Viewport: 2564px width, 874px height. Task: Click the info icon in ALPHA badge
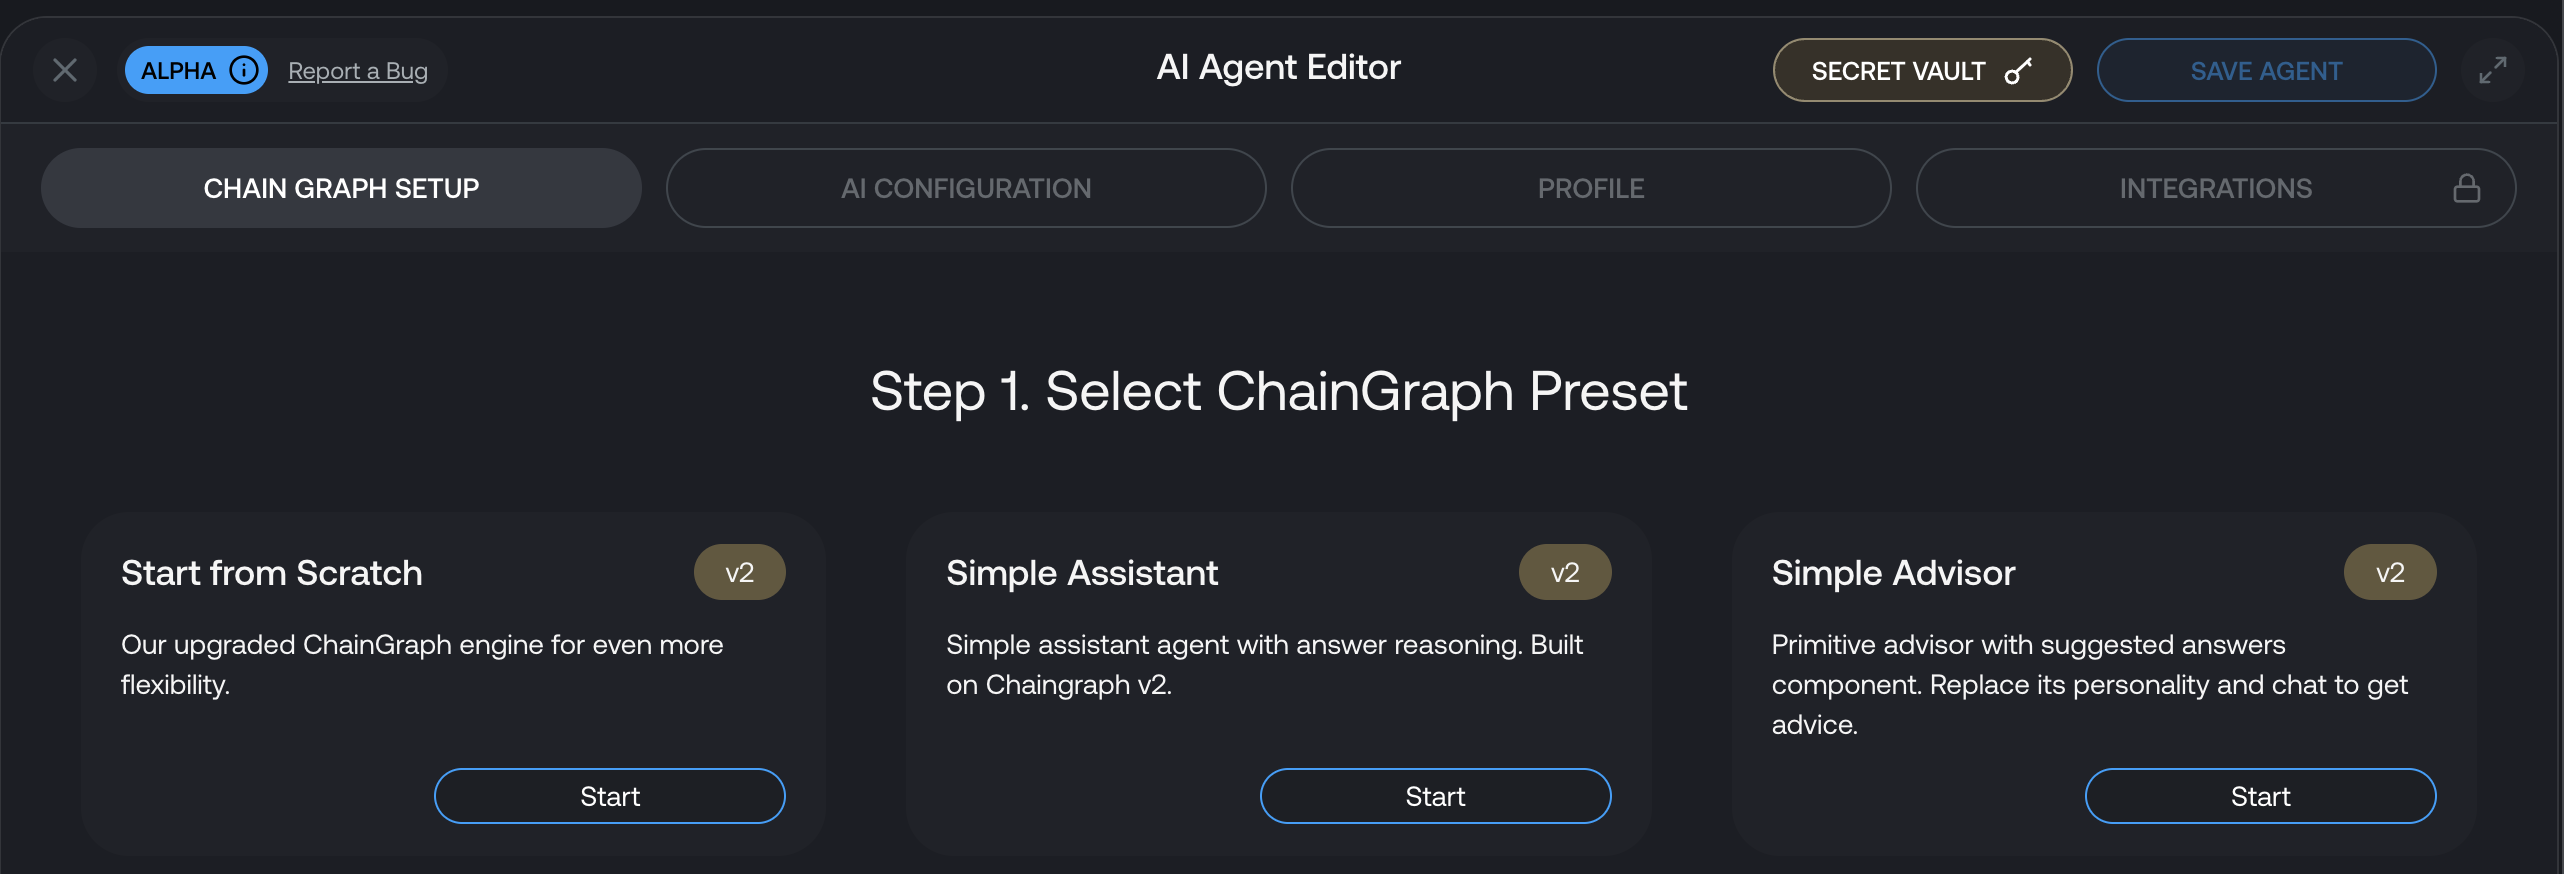tap(244, 70)
